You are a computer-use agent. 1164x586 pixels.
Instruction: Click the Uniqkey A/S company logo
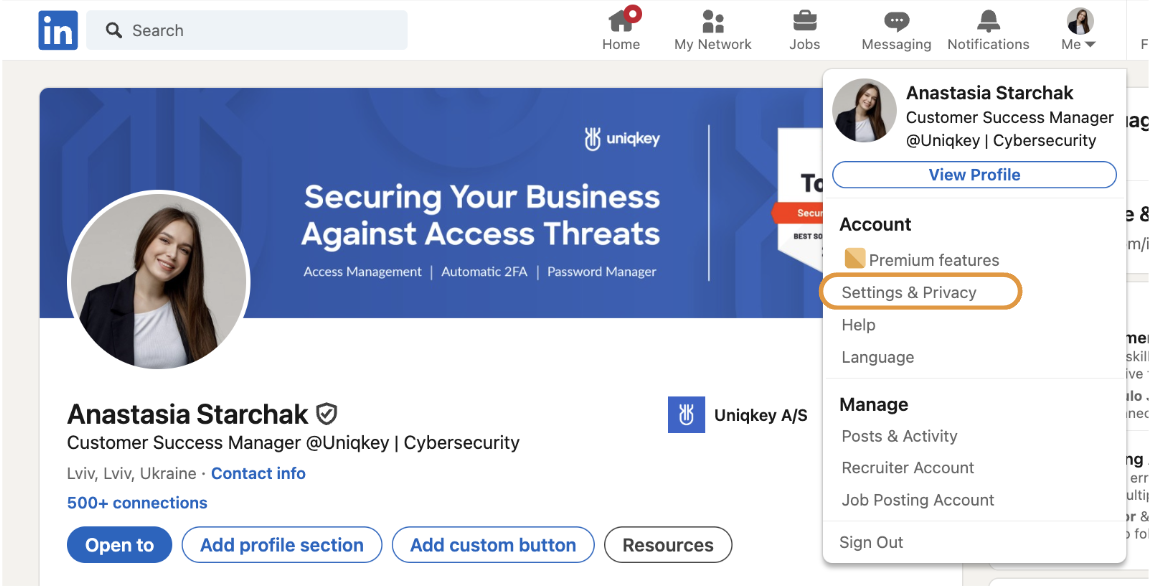click(x=686, y=414)
